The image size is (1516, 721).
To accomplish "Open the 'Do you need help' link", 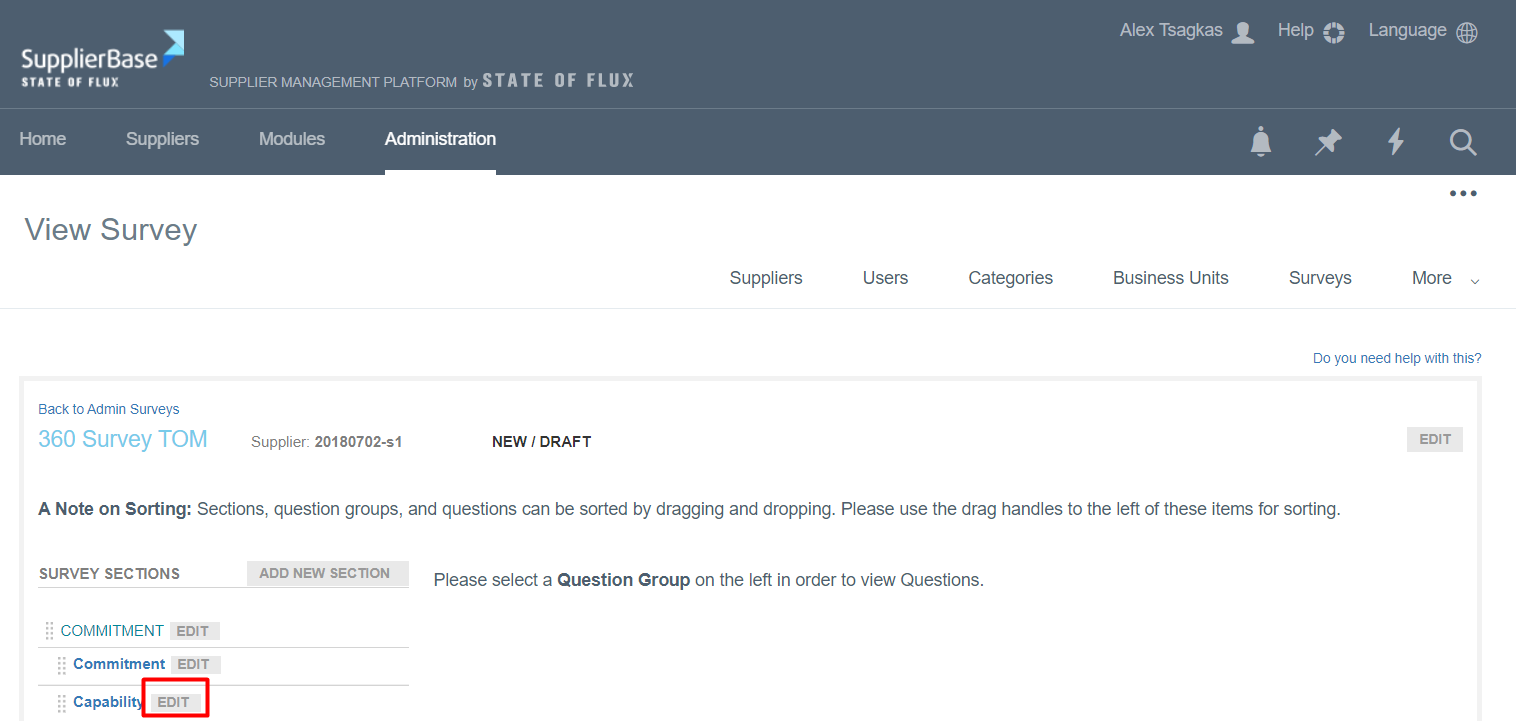I will point(1397,358).
